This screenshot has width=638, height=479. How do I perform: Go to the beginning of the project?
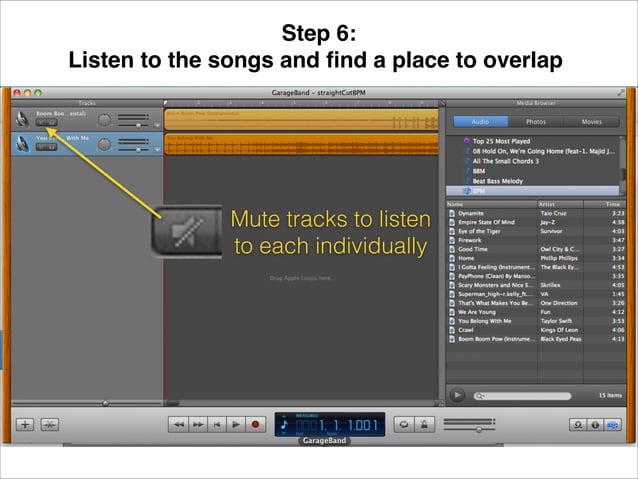pos(217,424)
